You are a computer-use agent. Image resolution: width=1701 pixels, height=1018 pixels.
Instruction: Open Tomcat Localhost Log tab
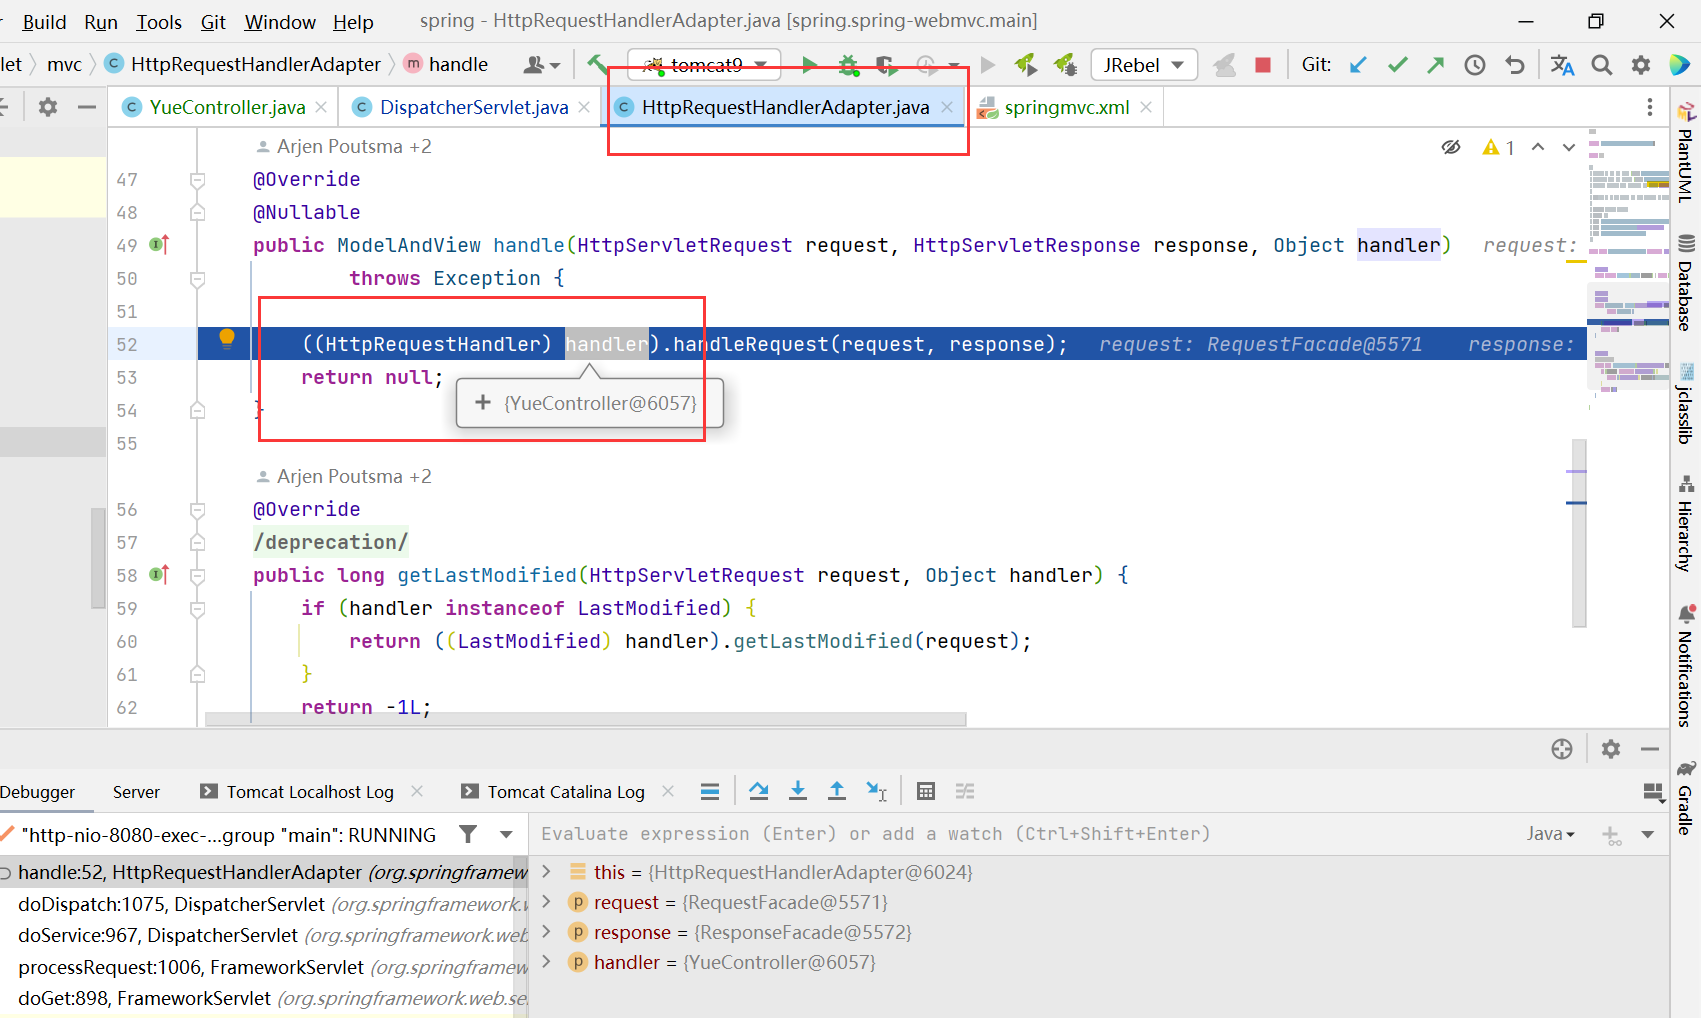tap(310, 791)
